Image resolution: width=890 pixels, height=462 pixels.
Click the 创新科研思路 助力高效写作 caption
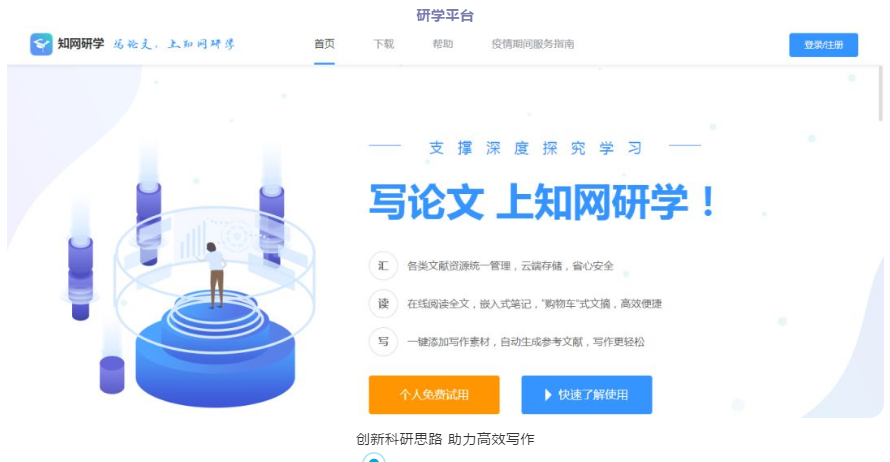[445, 439]
